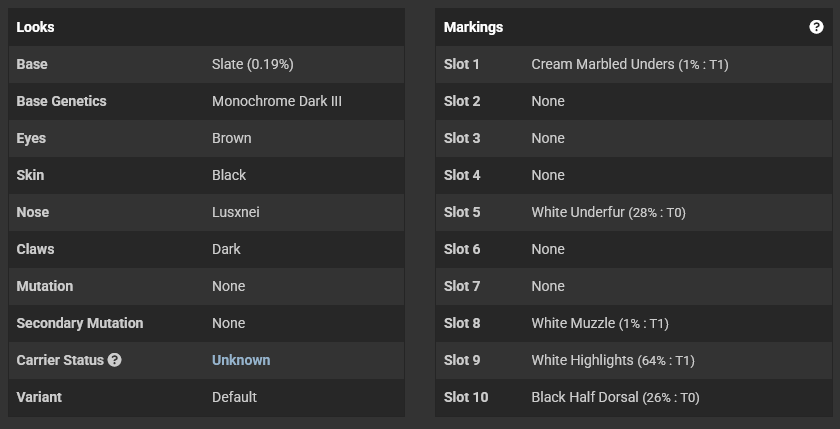
Task: Click the Skin value Black
Action: coord(229,175)
